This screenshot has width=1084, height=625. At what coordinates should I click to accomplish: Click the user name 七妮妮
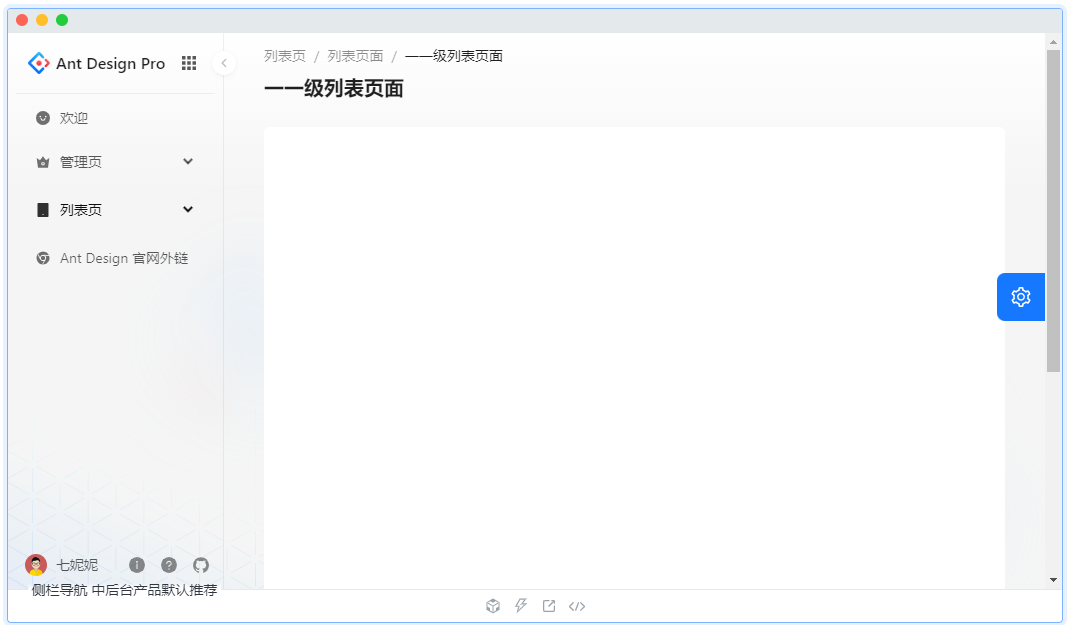click(77, 565)
